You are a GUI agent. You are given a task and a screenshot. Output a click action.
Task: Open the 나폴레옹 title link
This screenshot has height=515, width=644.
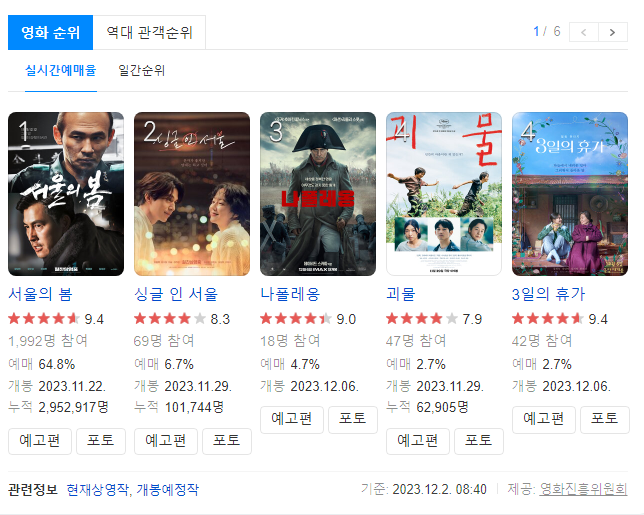[x=290, y=294]
